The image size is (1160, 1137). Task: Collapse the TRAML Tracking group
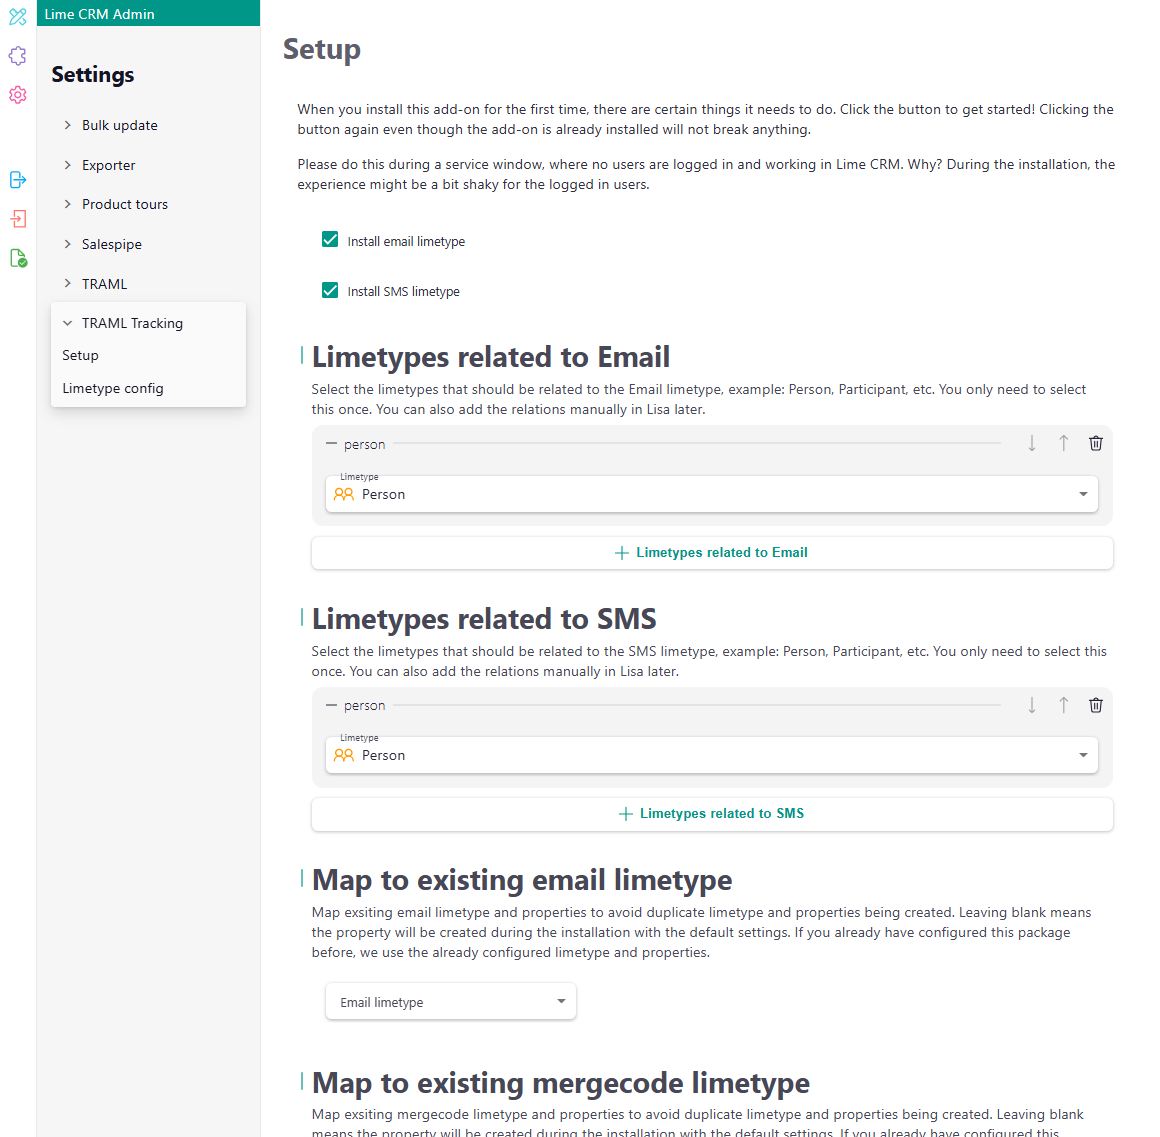tap(131, 323)
